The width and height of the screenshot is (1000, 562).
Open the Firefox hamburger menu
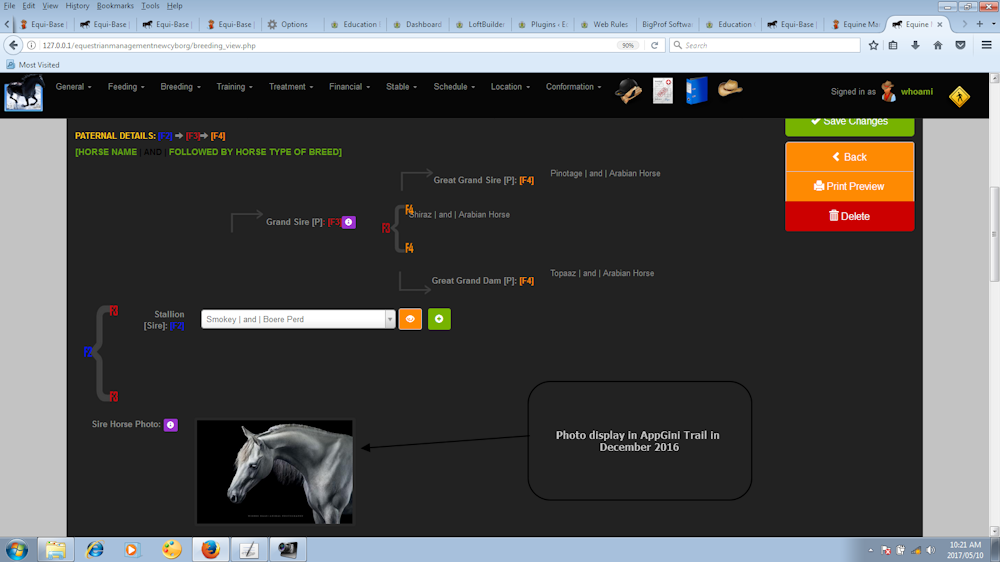[987, 45]
